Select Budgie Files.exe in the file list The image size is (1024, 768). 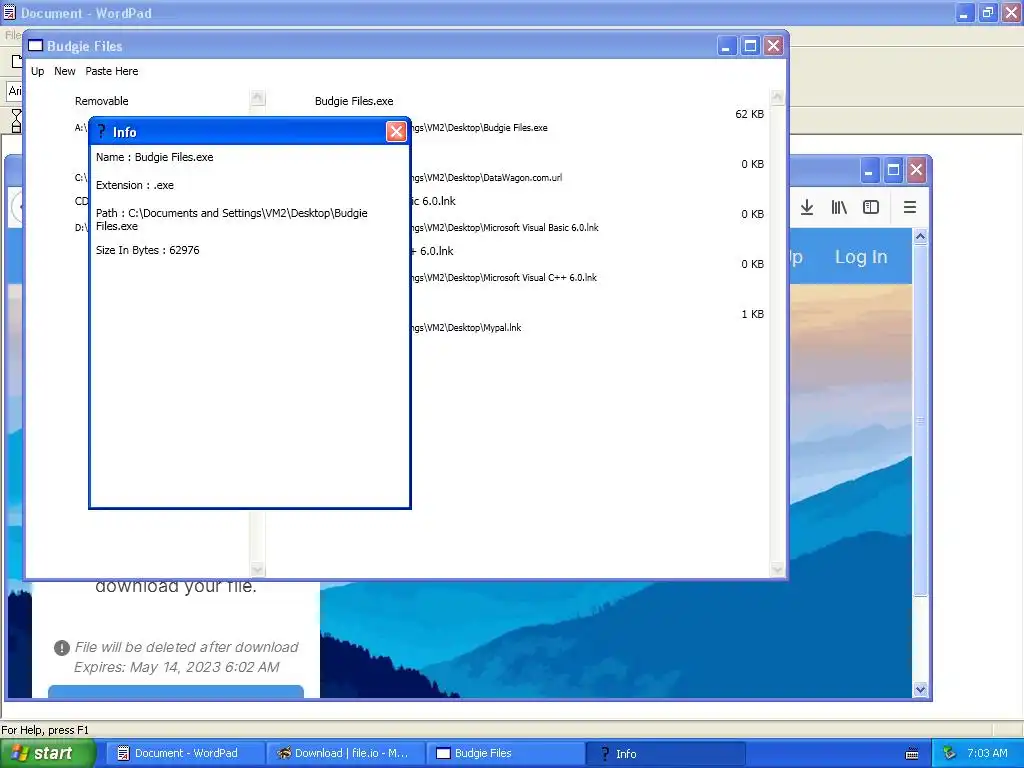pyautogui.click(x=354, y=101)
